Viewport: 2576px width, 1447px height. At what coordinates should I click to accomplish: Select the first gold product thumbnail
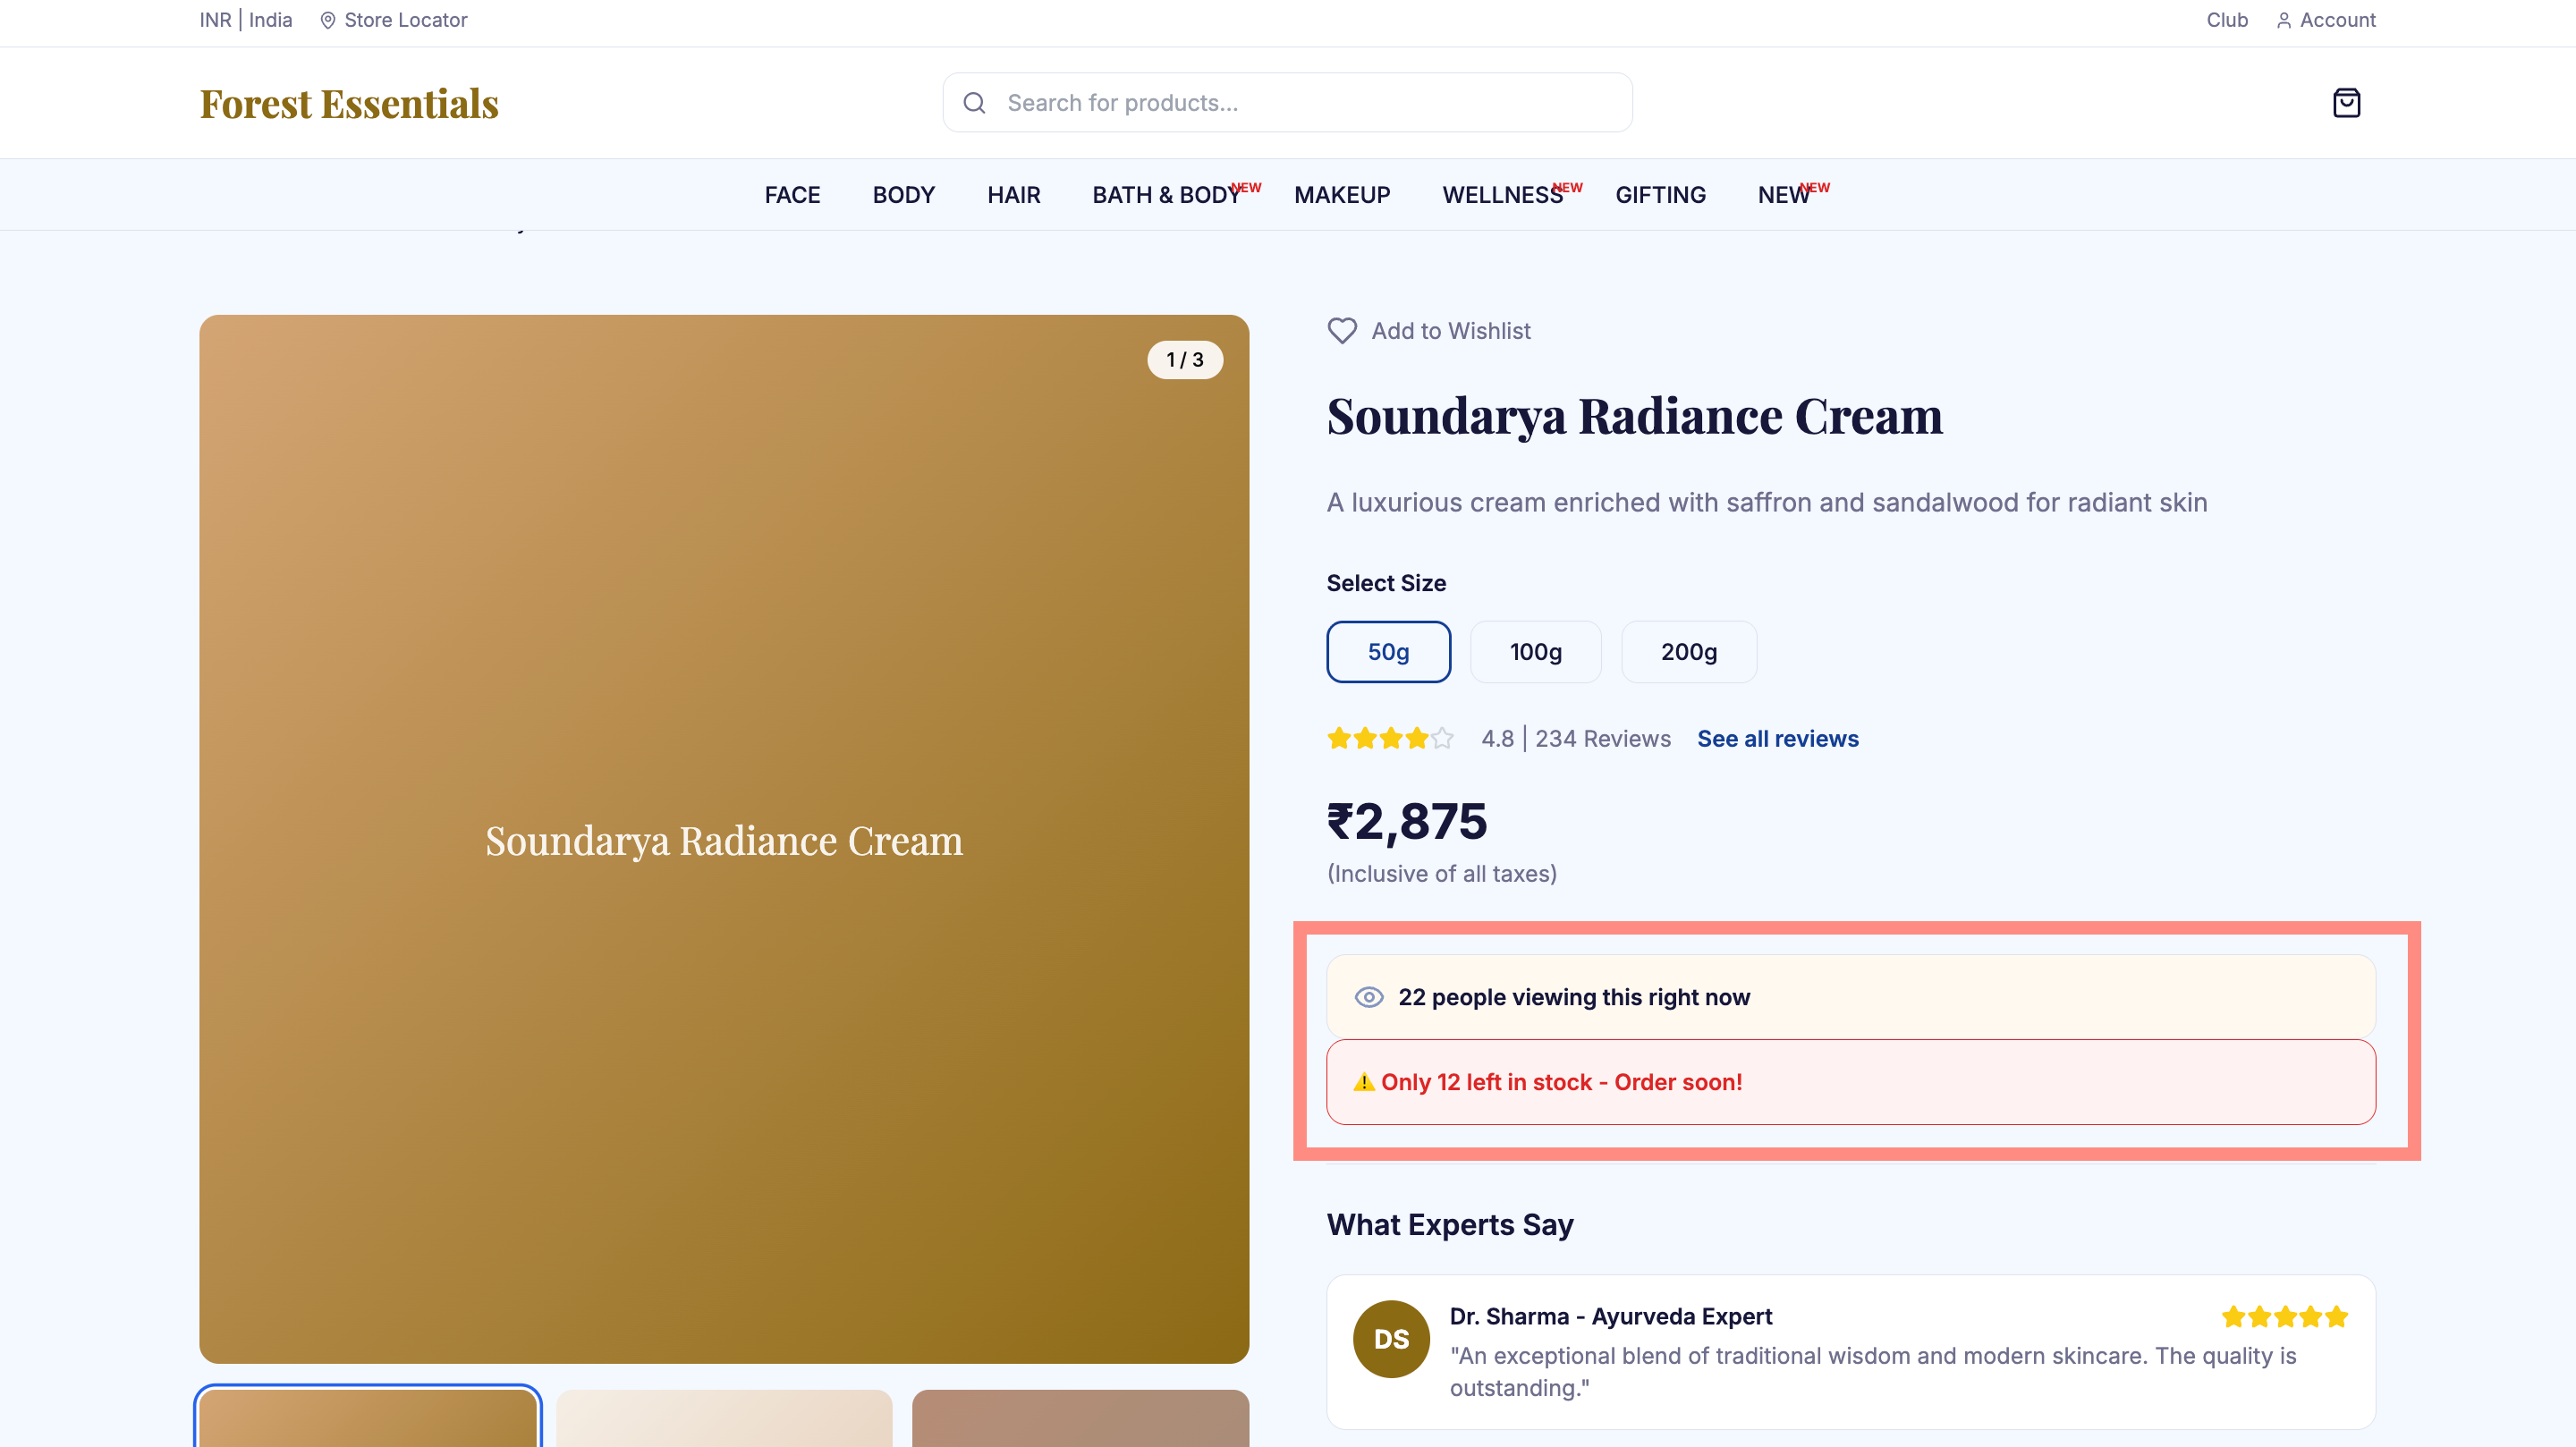(368, 1418)
